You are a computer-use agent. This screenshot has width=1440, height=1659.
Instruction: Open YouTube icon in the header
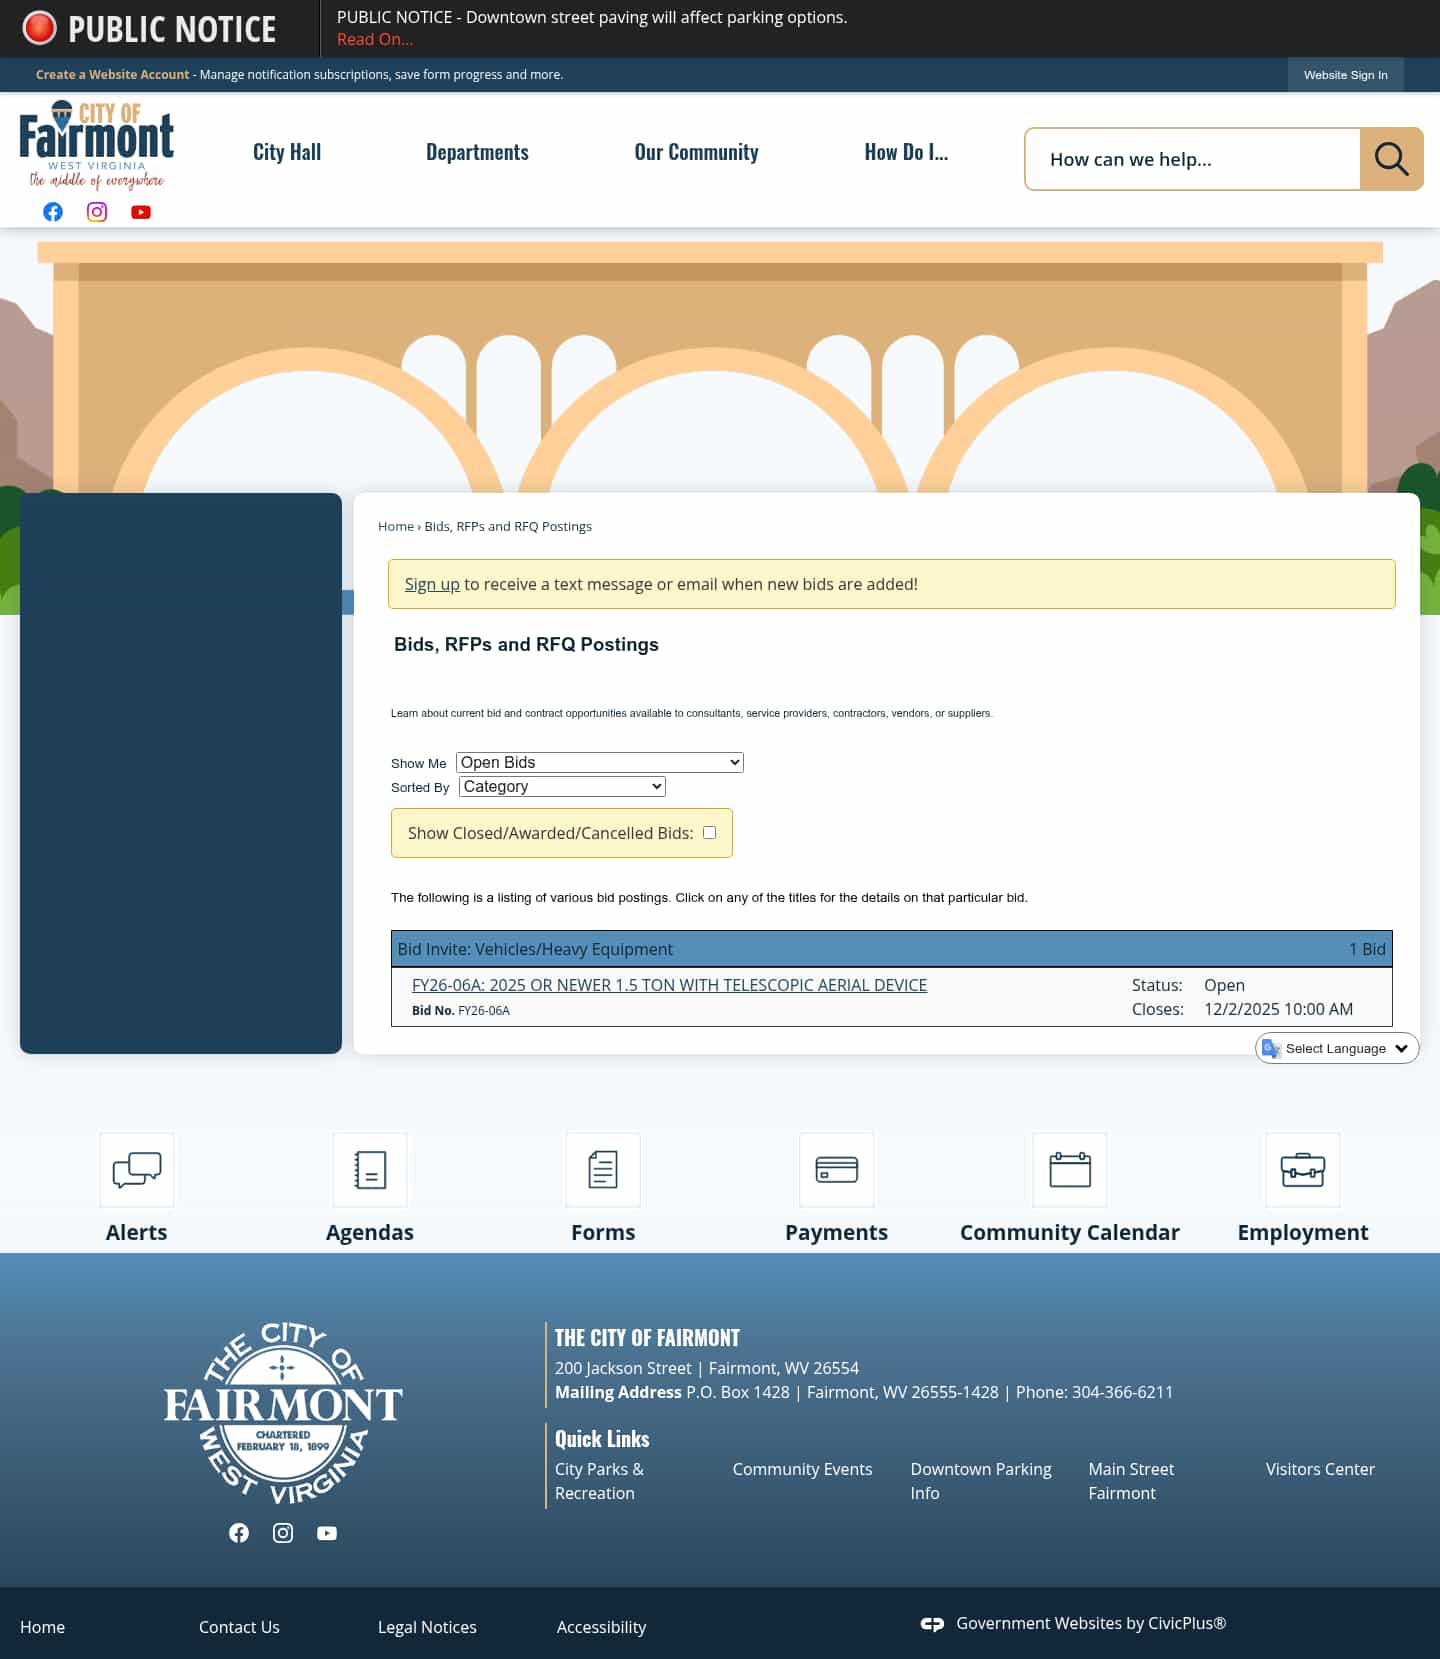click(141, 212)
